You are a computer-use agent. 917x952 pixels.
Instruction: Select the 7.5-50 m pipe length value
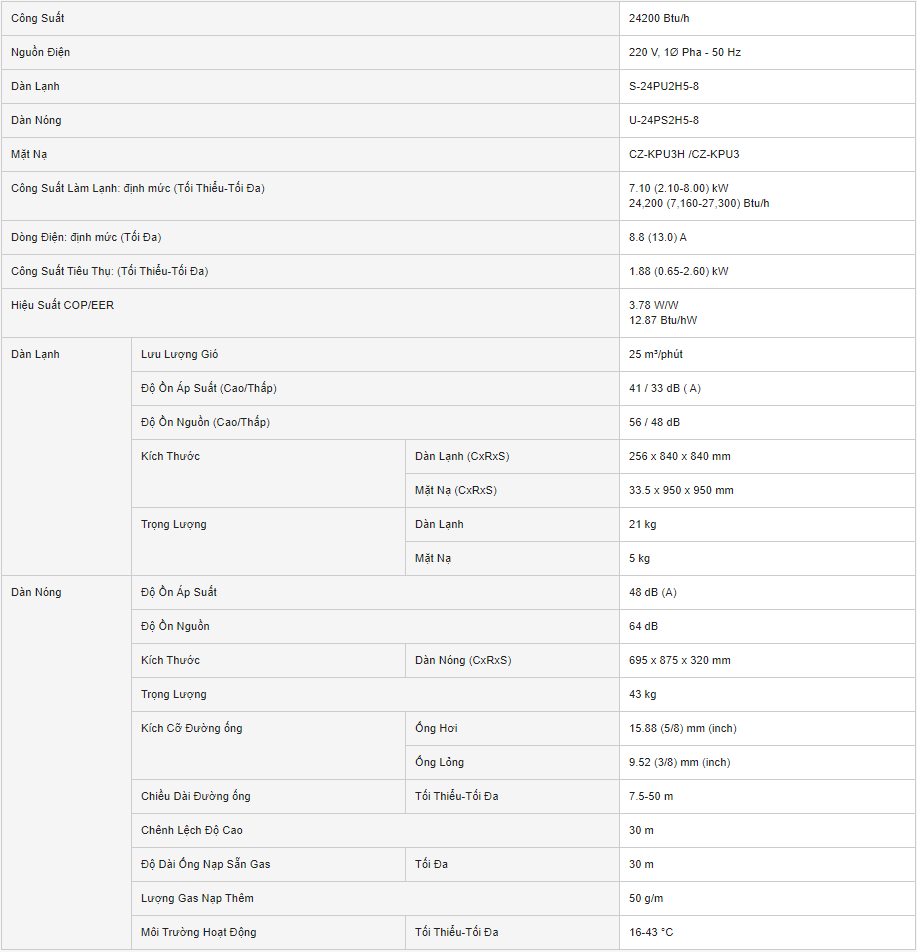point(651,796)
